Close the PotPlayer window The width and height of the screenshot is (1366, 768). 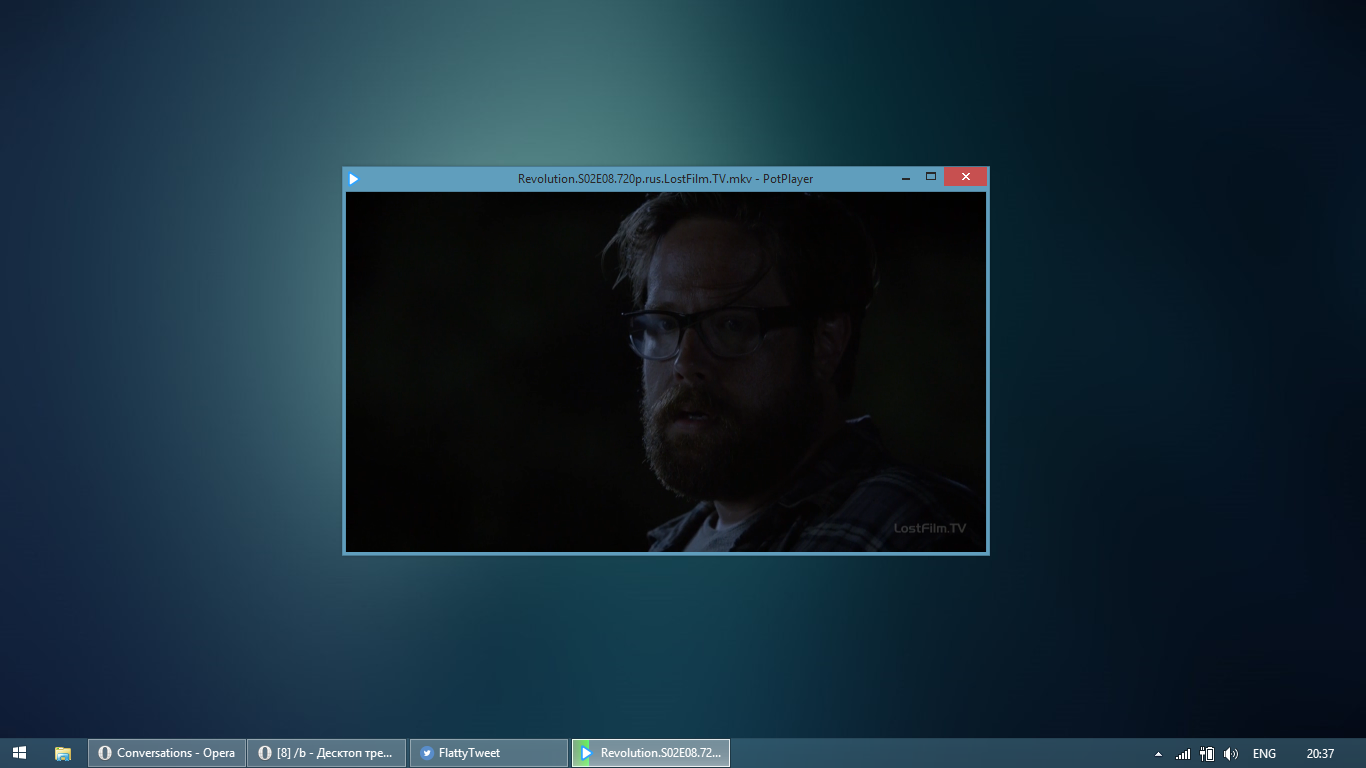pos(966,177)
